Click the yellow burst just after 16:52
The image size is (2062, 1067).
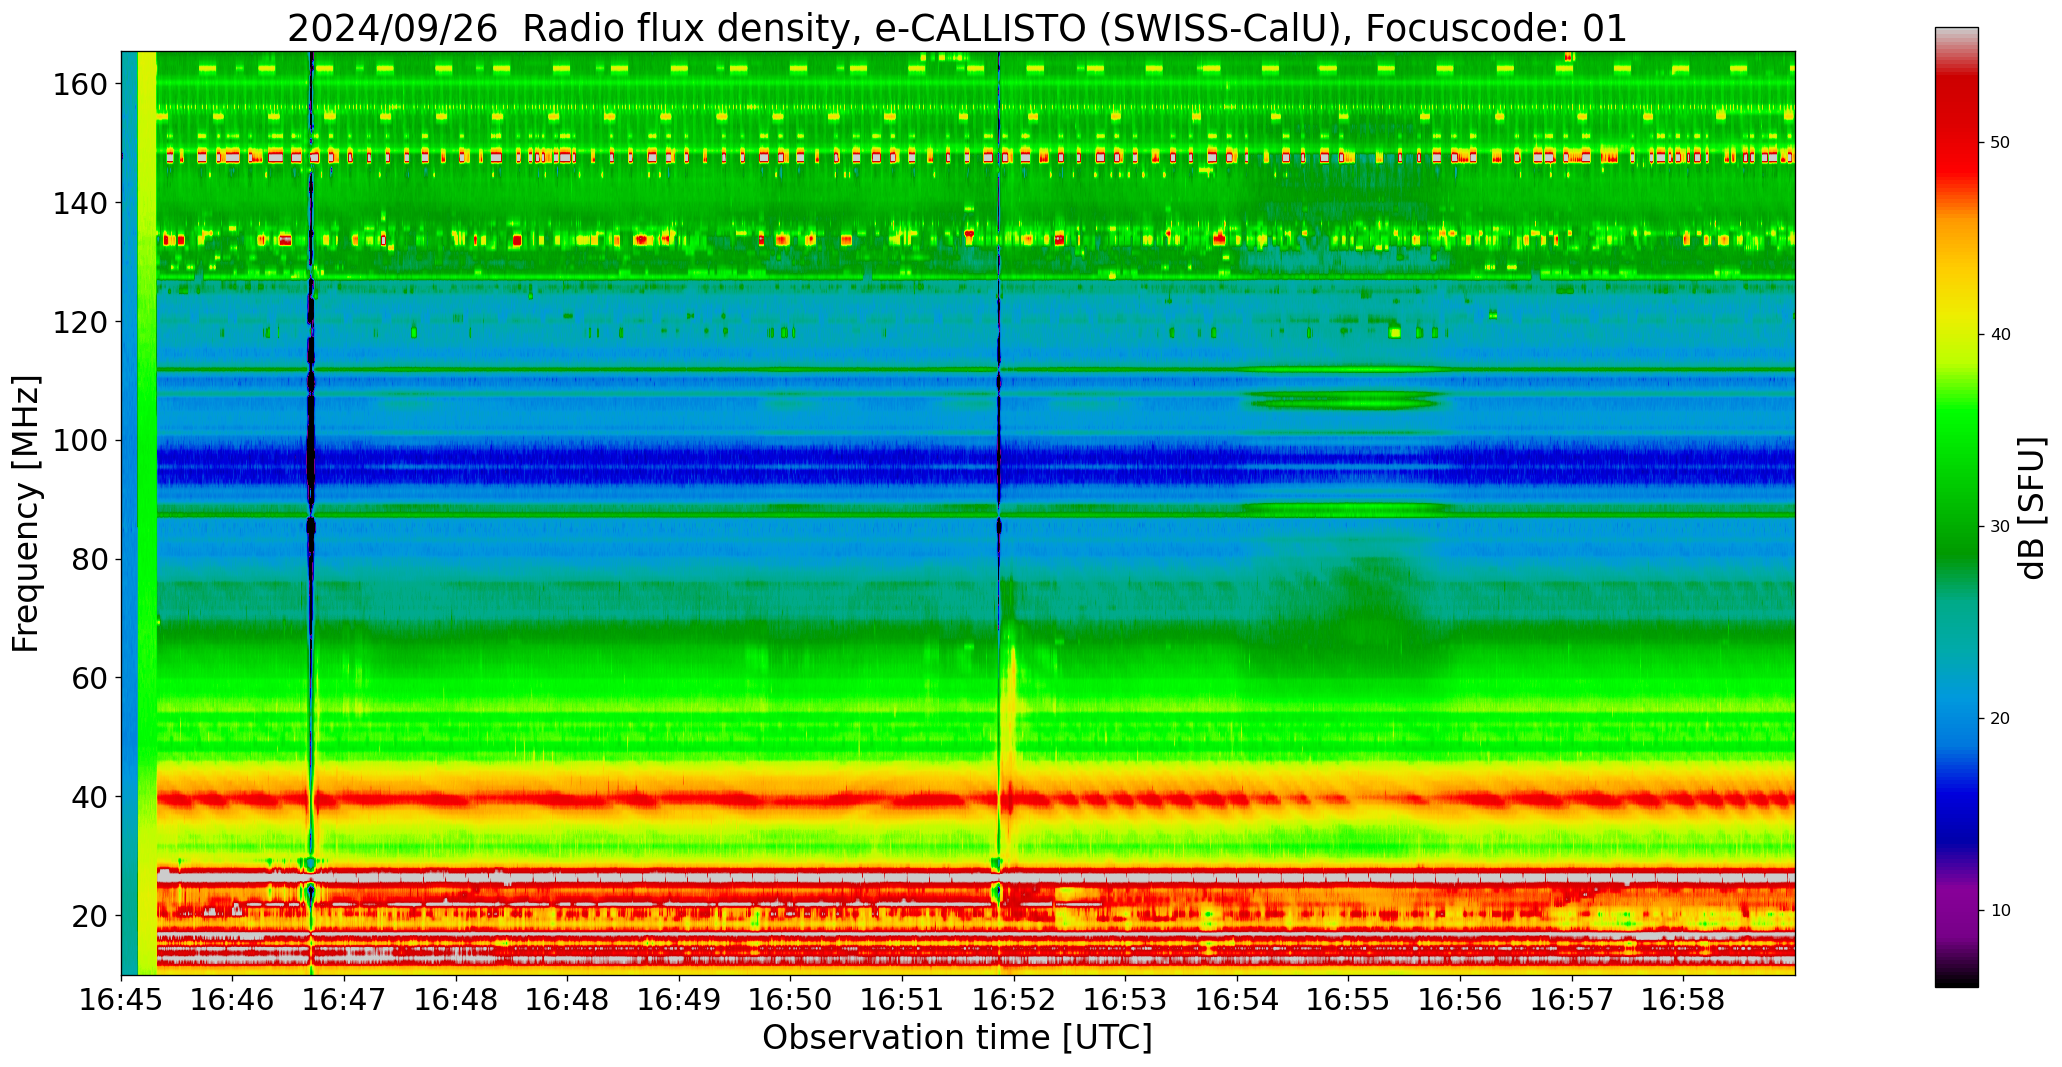coord(1012,700)
